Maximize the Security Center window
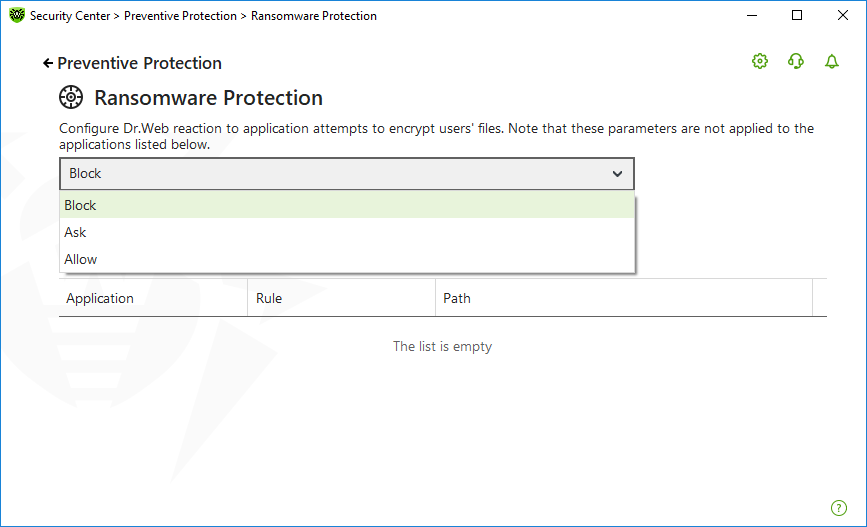Screen dimensions: 867x527 point(797,15)
